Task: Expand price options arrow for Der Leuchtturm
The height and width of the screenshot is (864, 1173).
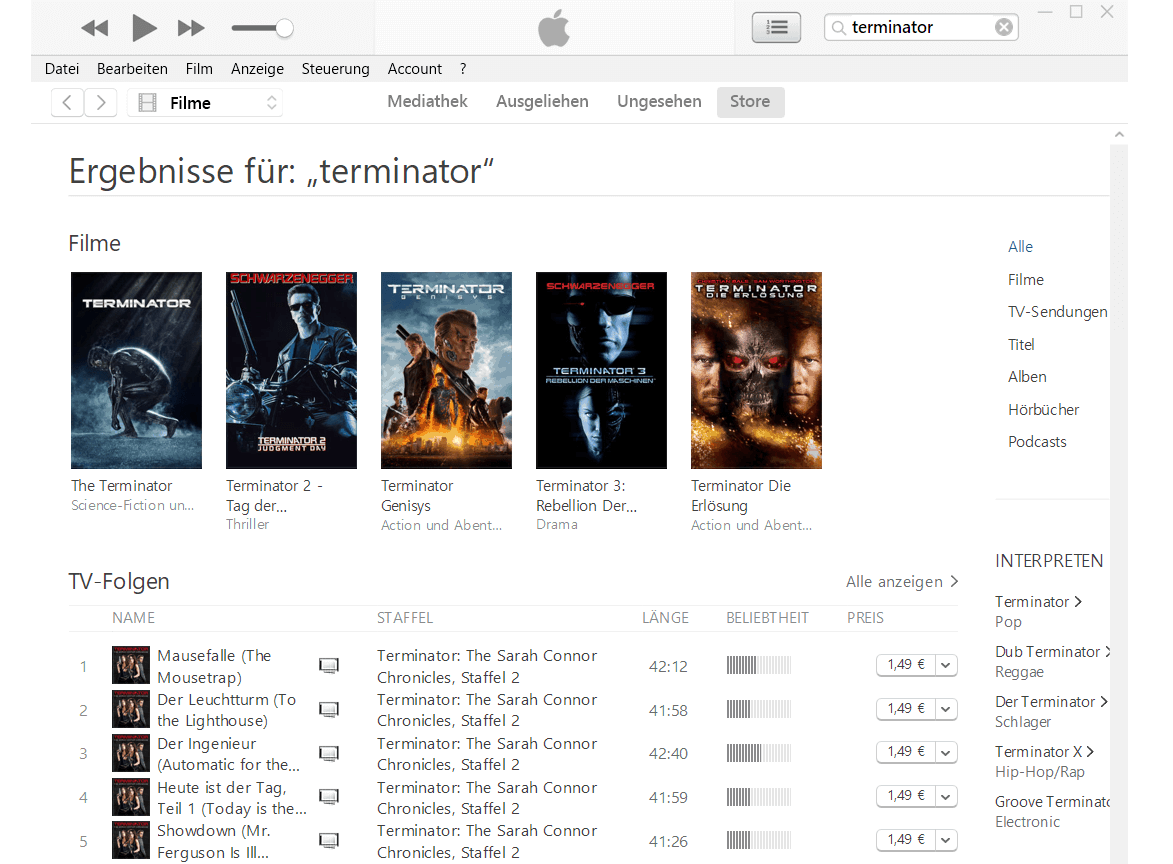Action: coord(946,709)
